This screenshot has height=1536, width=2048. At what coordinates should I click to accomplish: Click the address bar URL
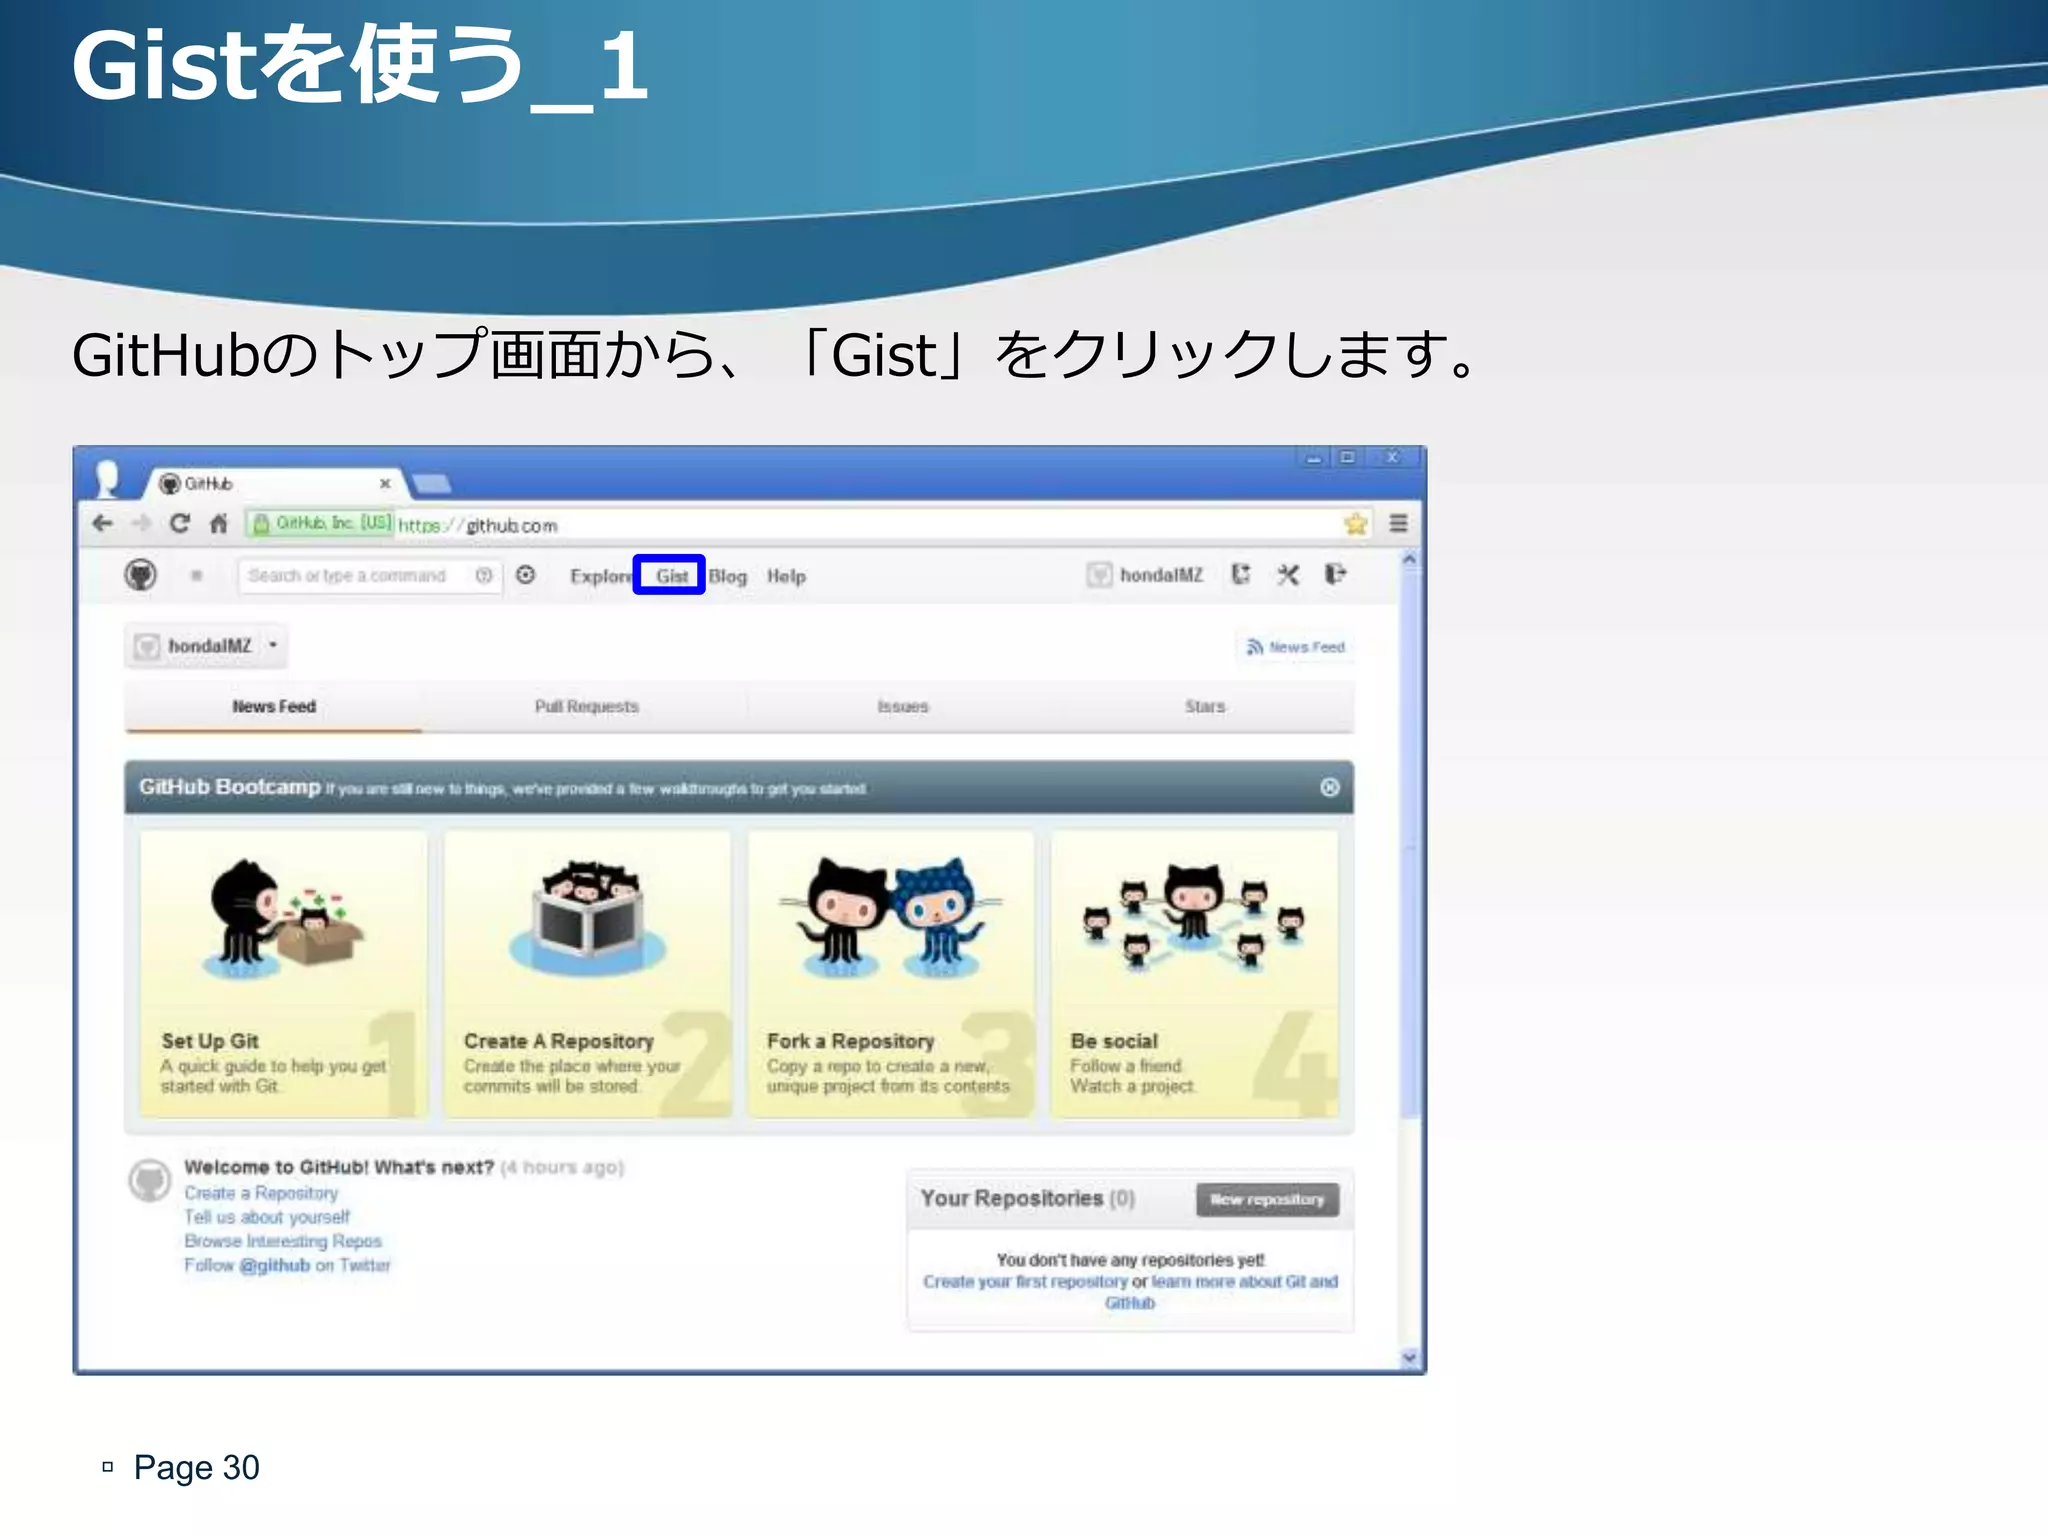pyautogui.click(x=478, y=525)
